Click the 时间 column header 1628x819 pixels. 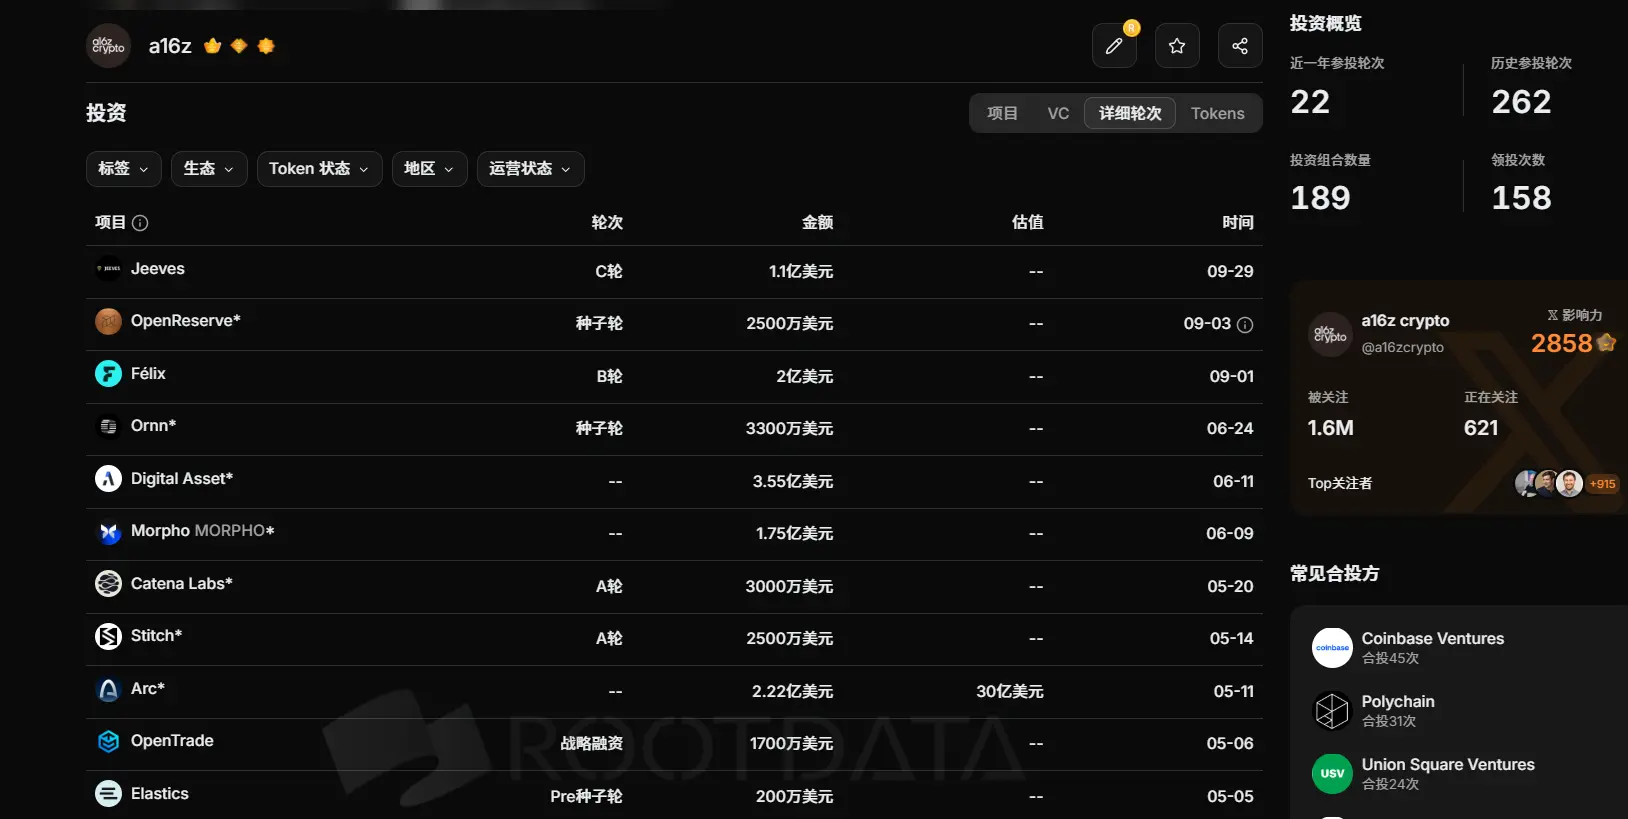click(x=1238, y=223)
